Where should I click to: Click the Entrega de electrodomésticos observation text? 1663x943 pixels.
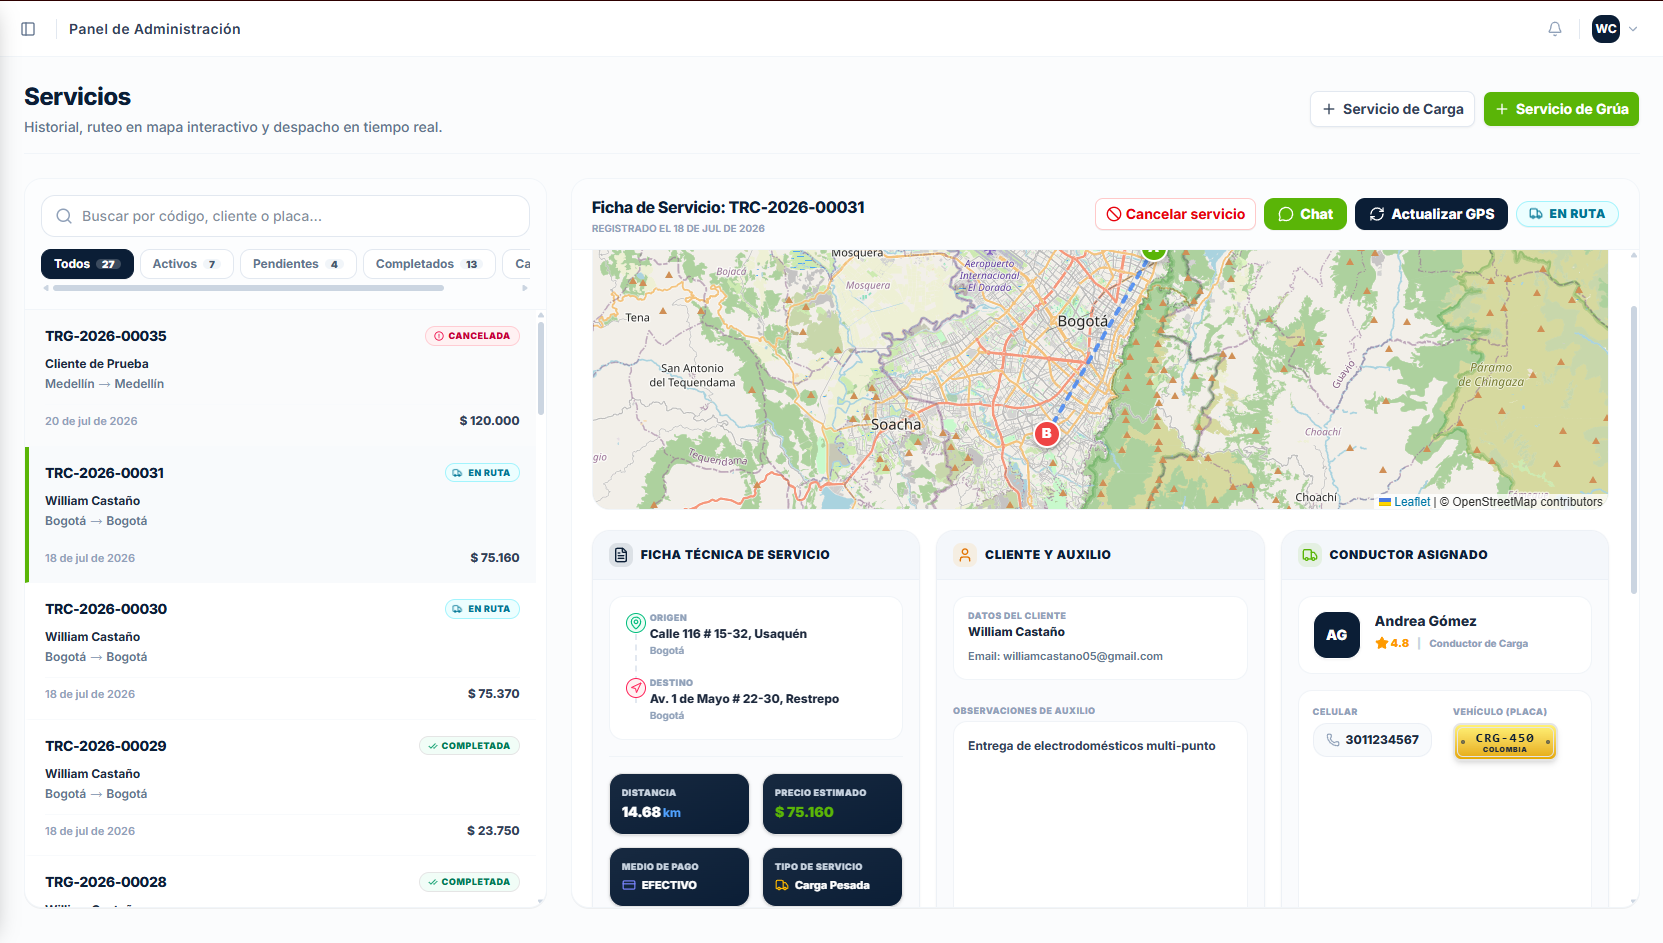click(1092, 746)
